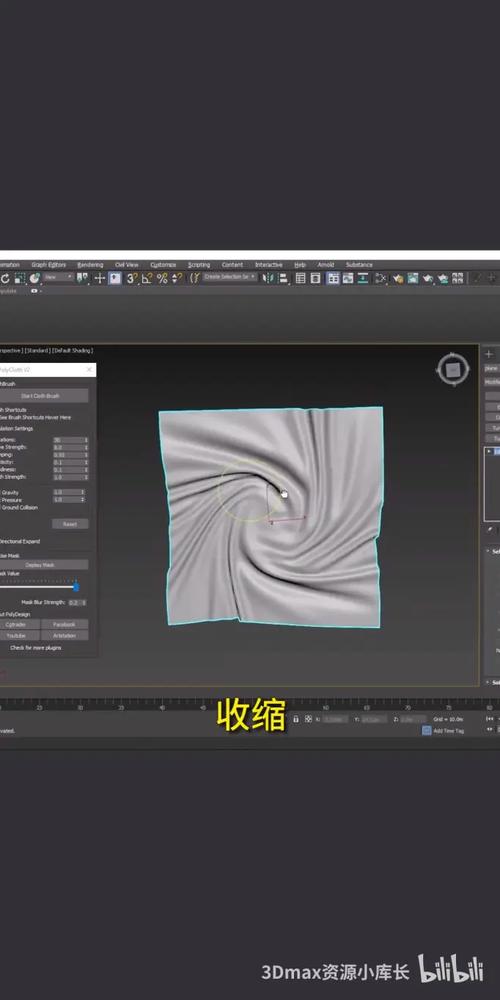
Task: Open the Help menu
Action: coord(300,265)
